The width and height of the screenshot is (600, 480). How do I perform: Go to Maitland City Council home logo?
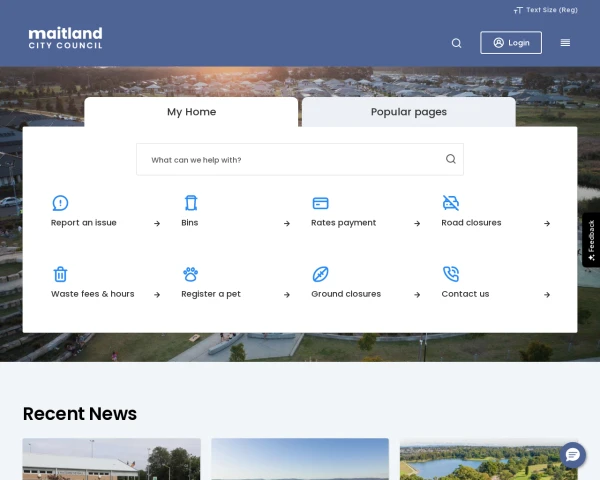(65, 39)
